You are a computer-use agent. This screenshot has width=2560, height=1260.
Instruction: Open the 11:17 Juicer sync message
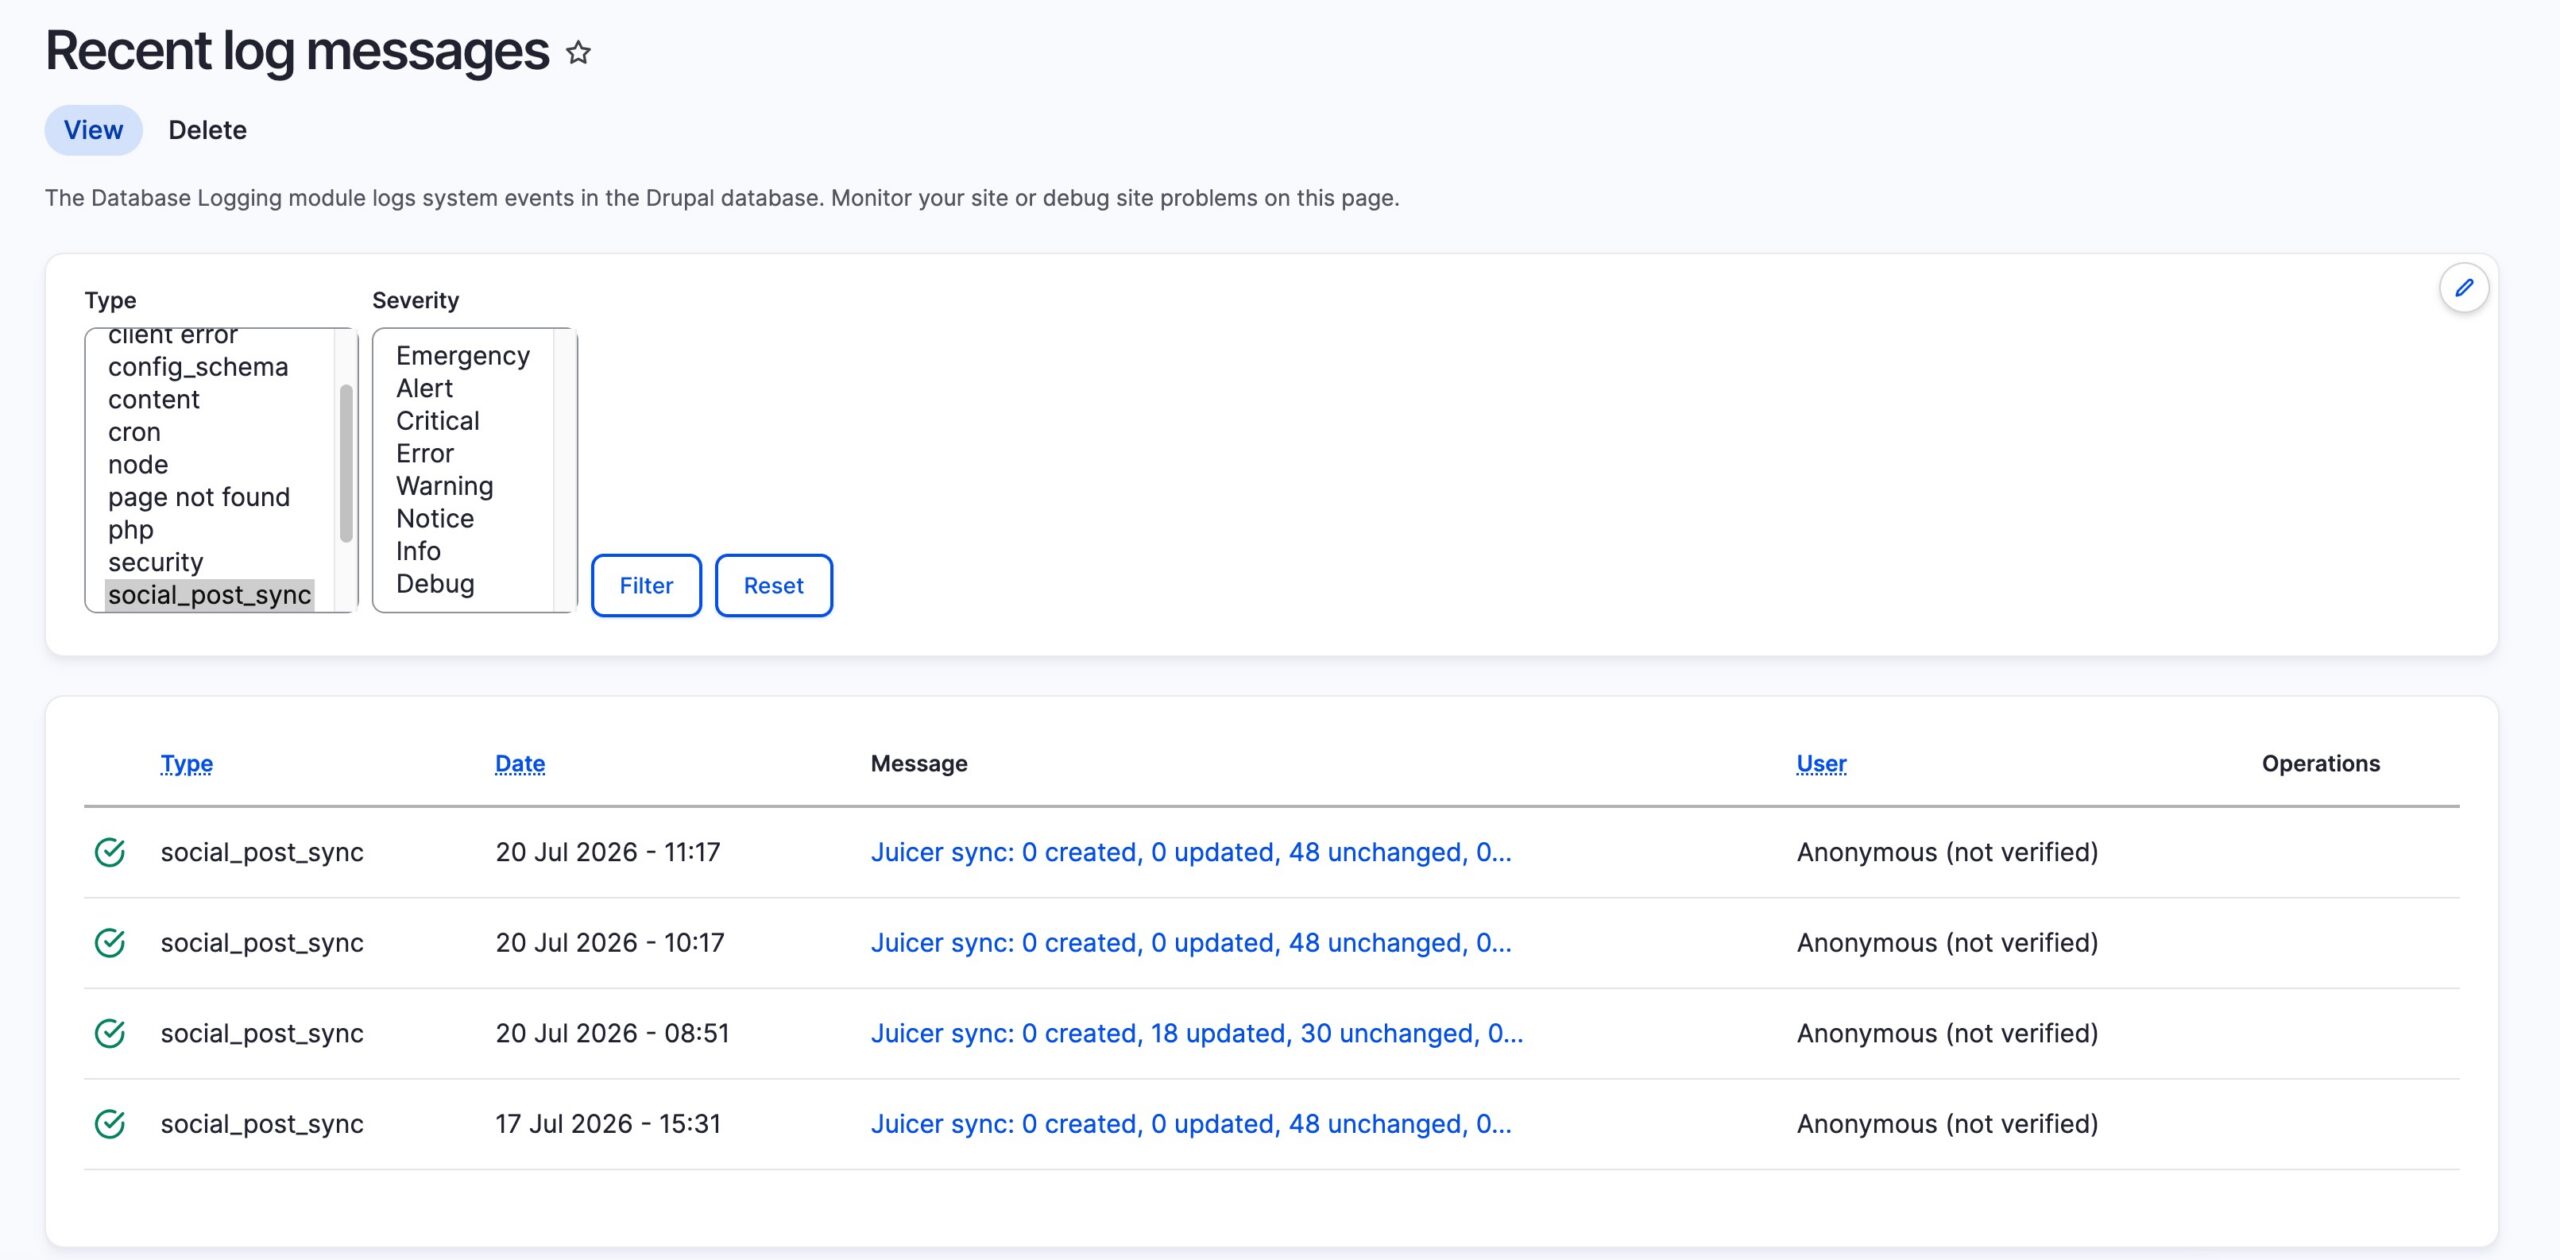(1190, 852)
